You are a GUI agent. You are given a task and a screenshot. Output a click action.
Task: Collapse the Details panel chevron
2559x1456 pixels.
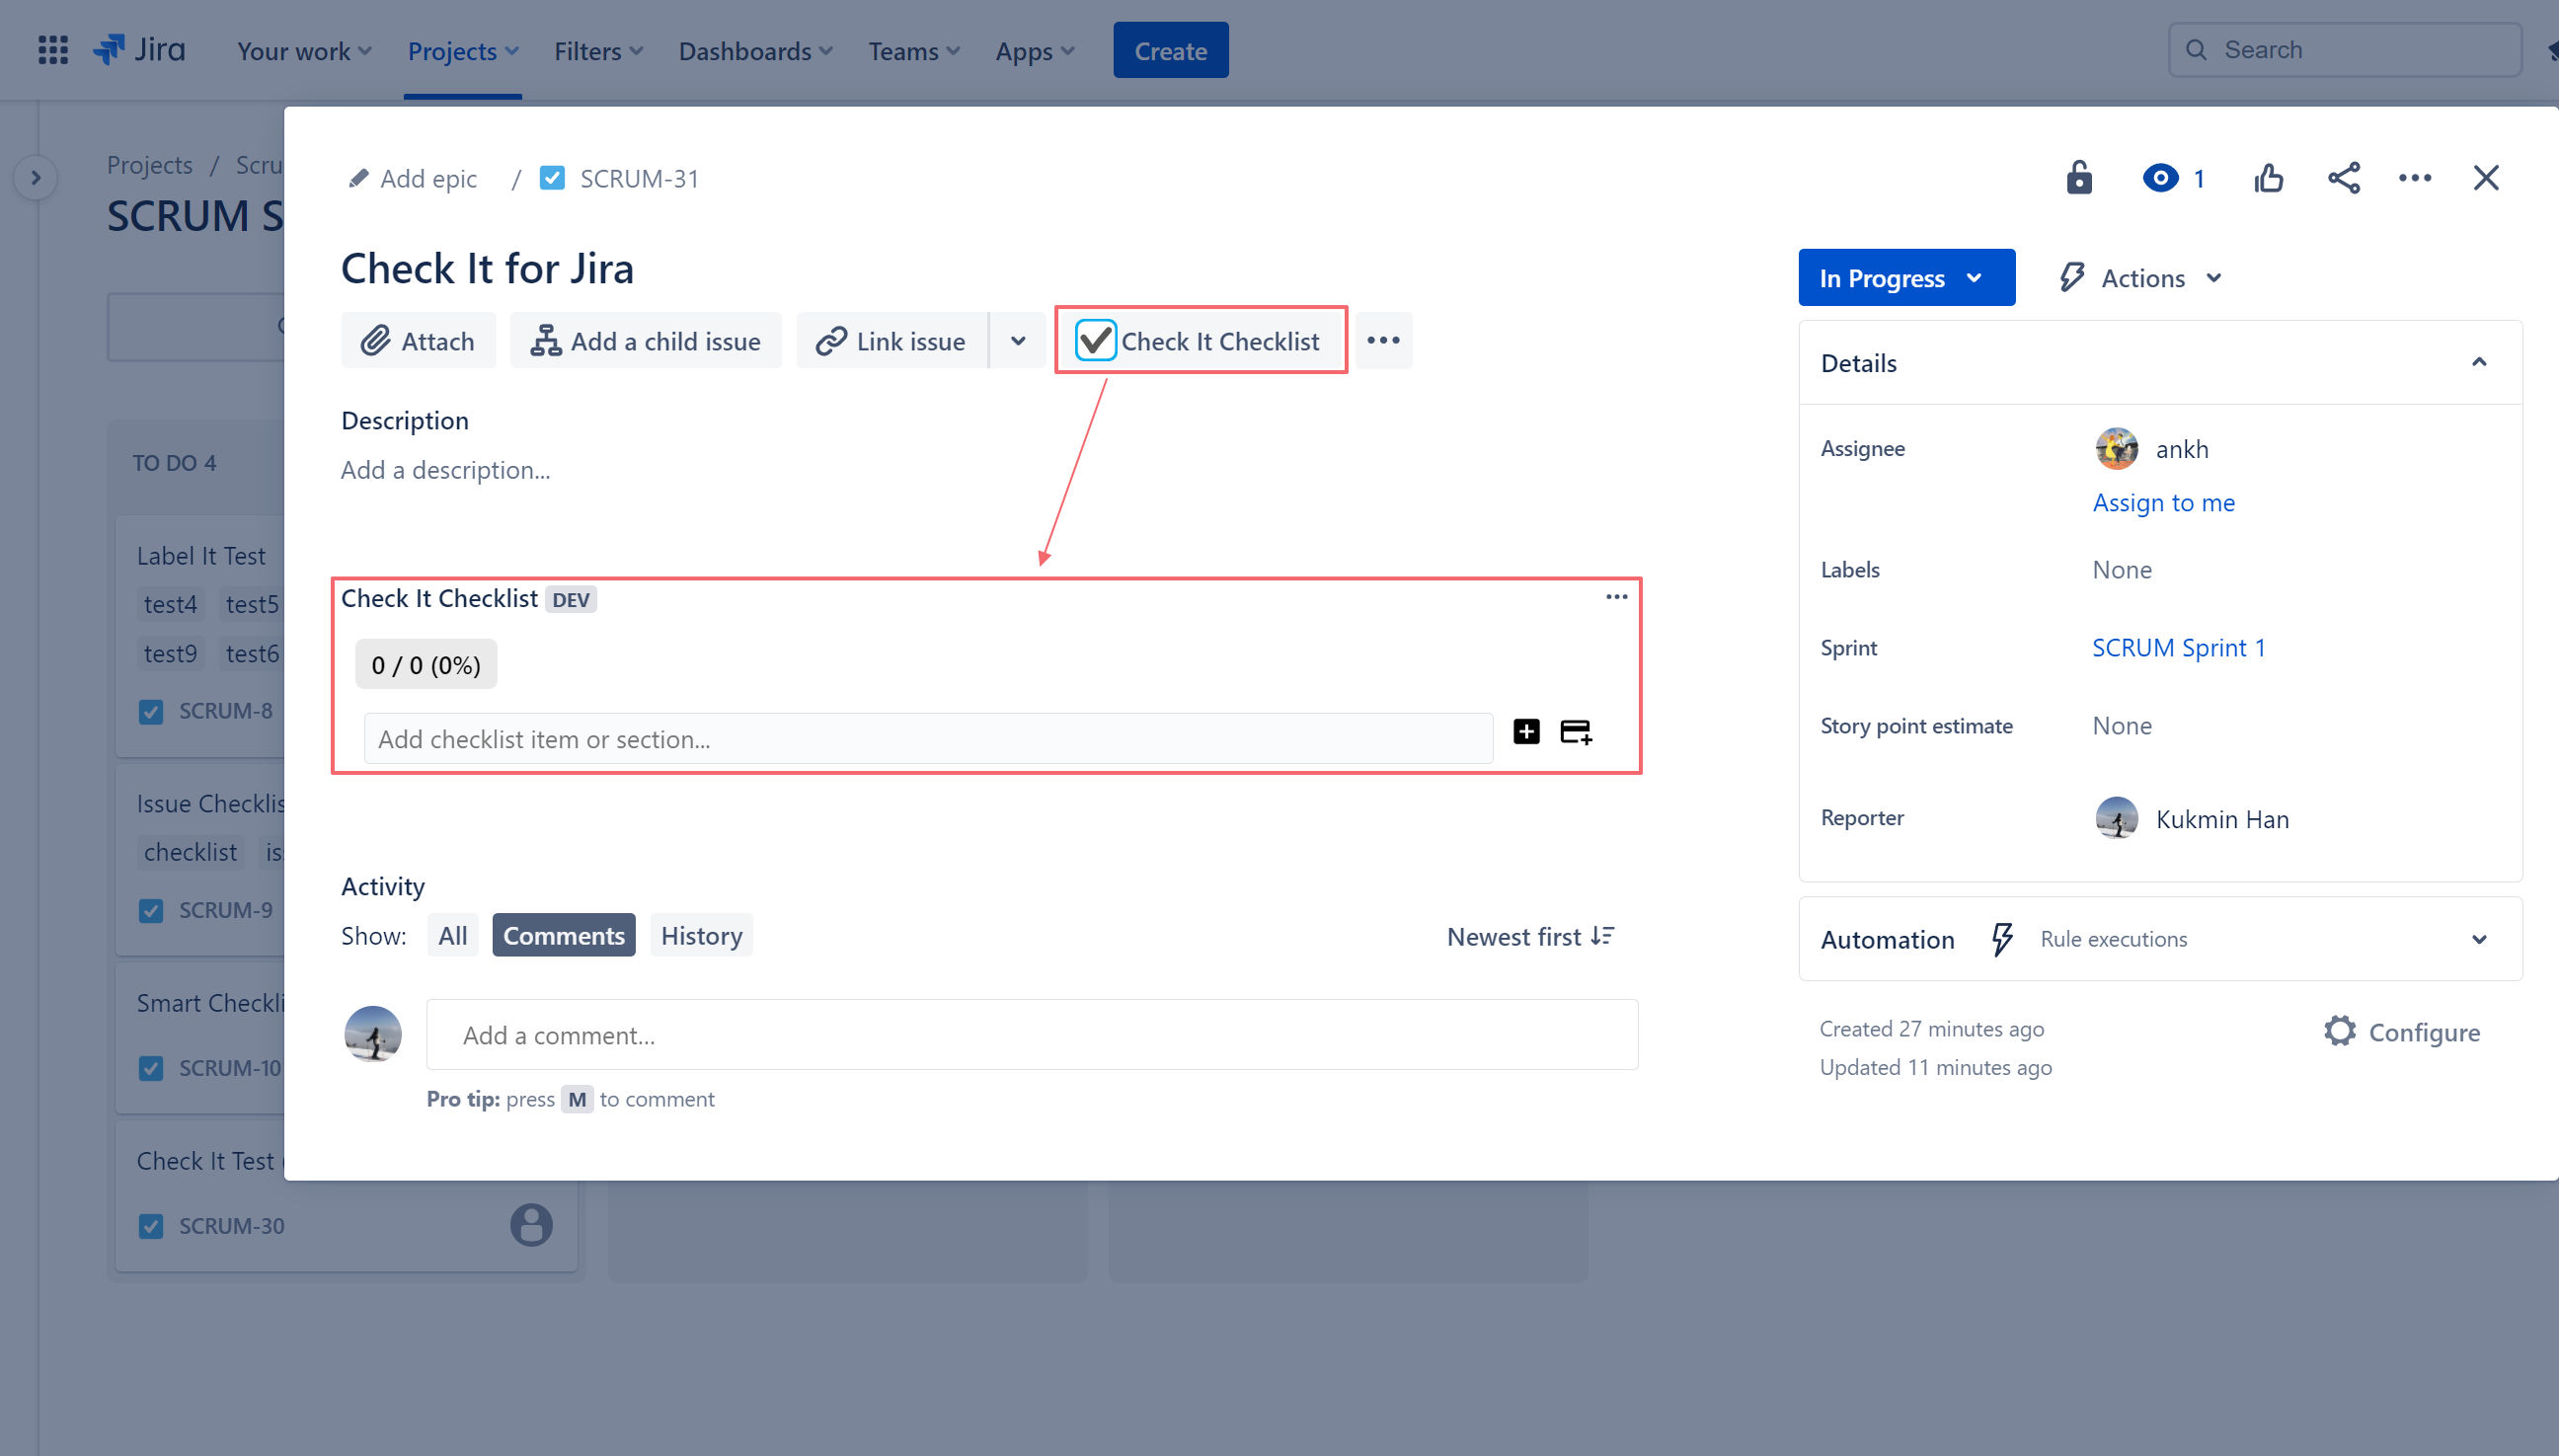pos(2479,362)
